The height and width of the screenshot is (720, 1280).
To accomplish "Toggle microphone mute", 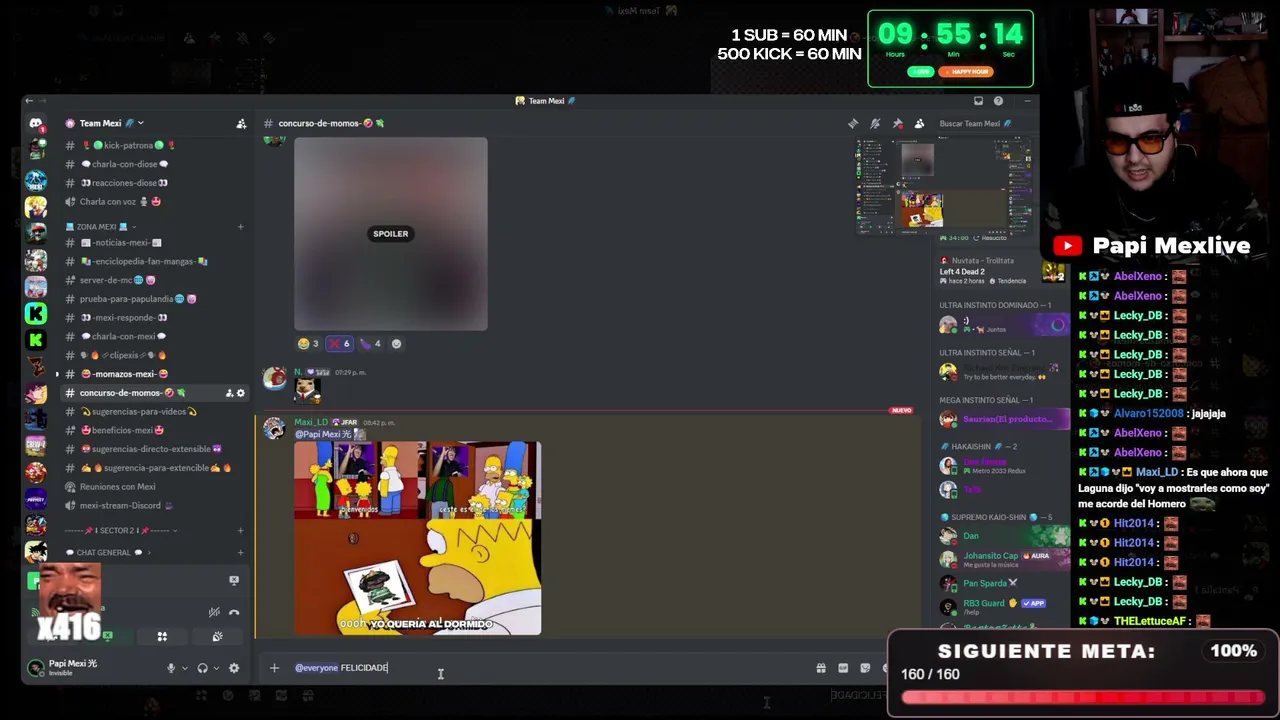I will [171, 668].
